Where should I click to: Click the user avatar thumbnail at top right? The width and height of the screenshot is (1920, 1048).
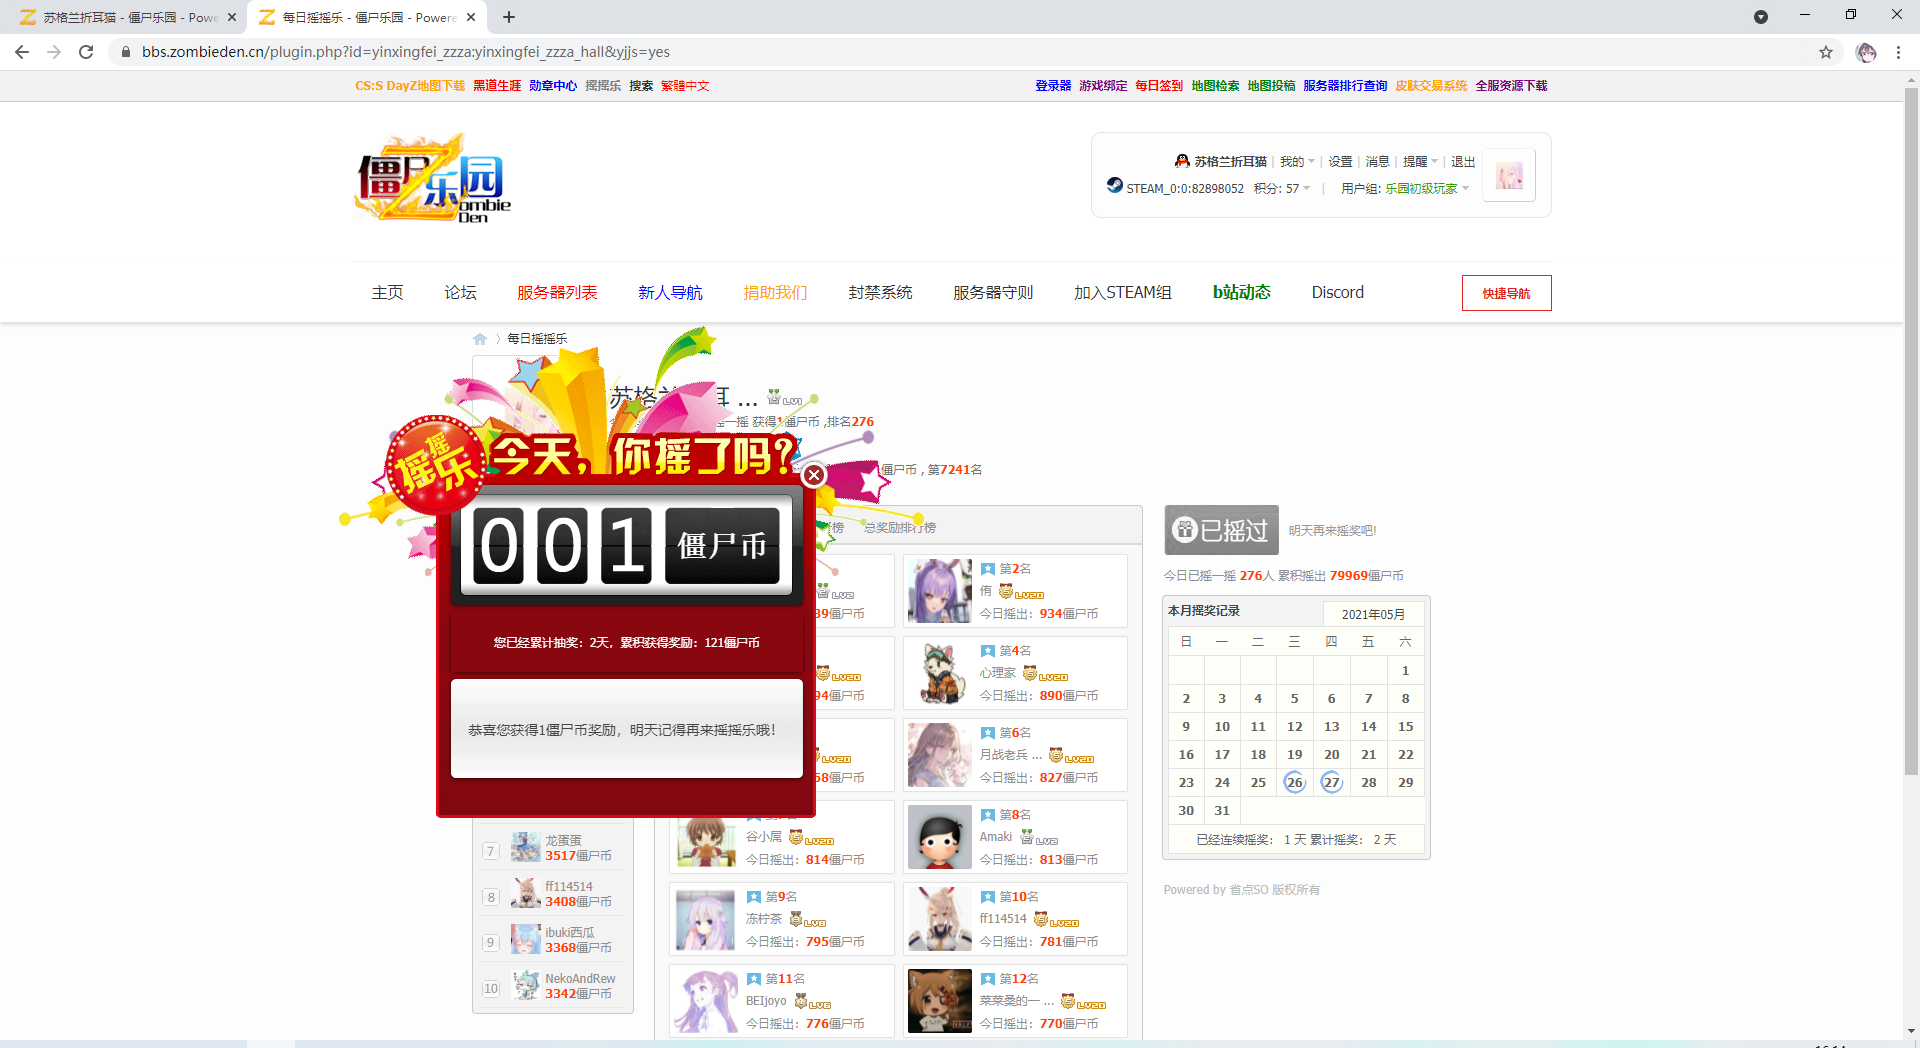point(1509,175)
